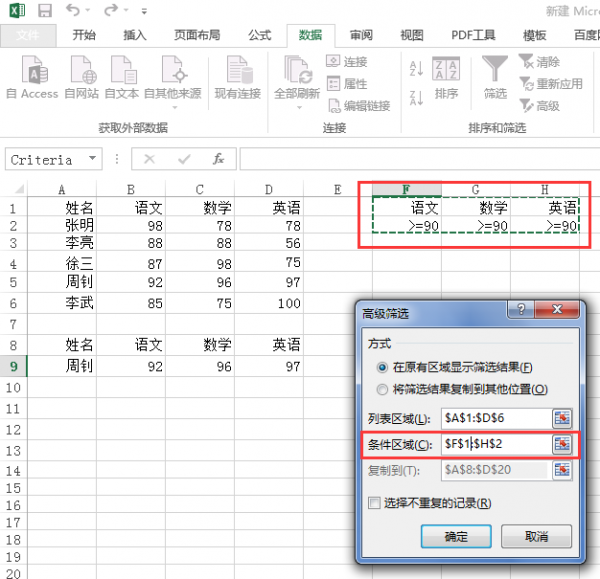Select column A header
Screen dimensions: 600x579
click(62, 189)
